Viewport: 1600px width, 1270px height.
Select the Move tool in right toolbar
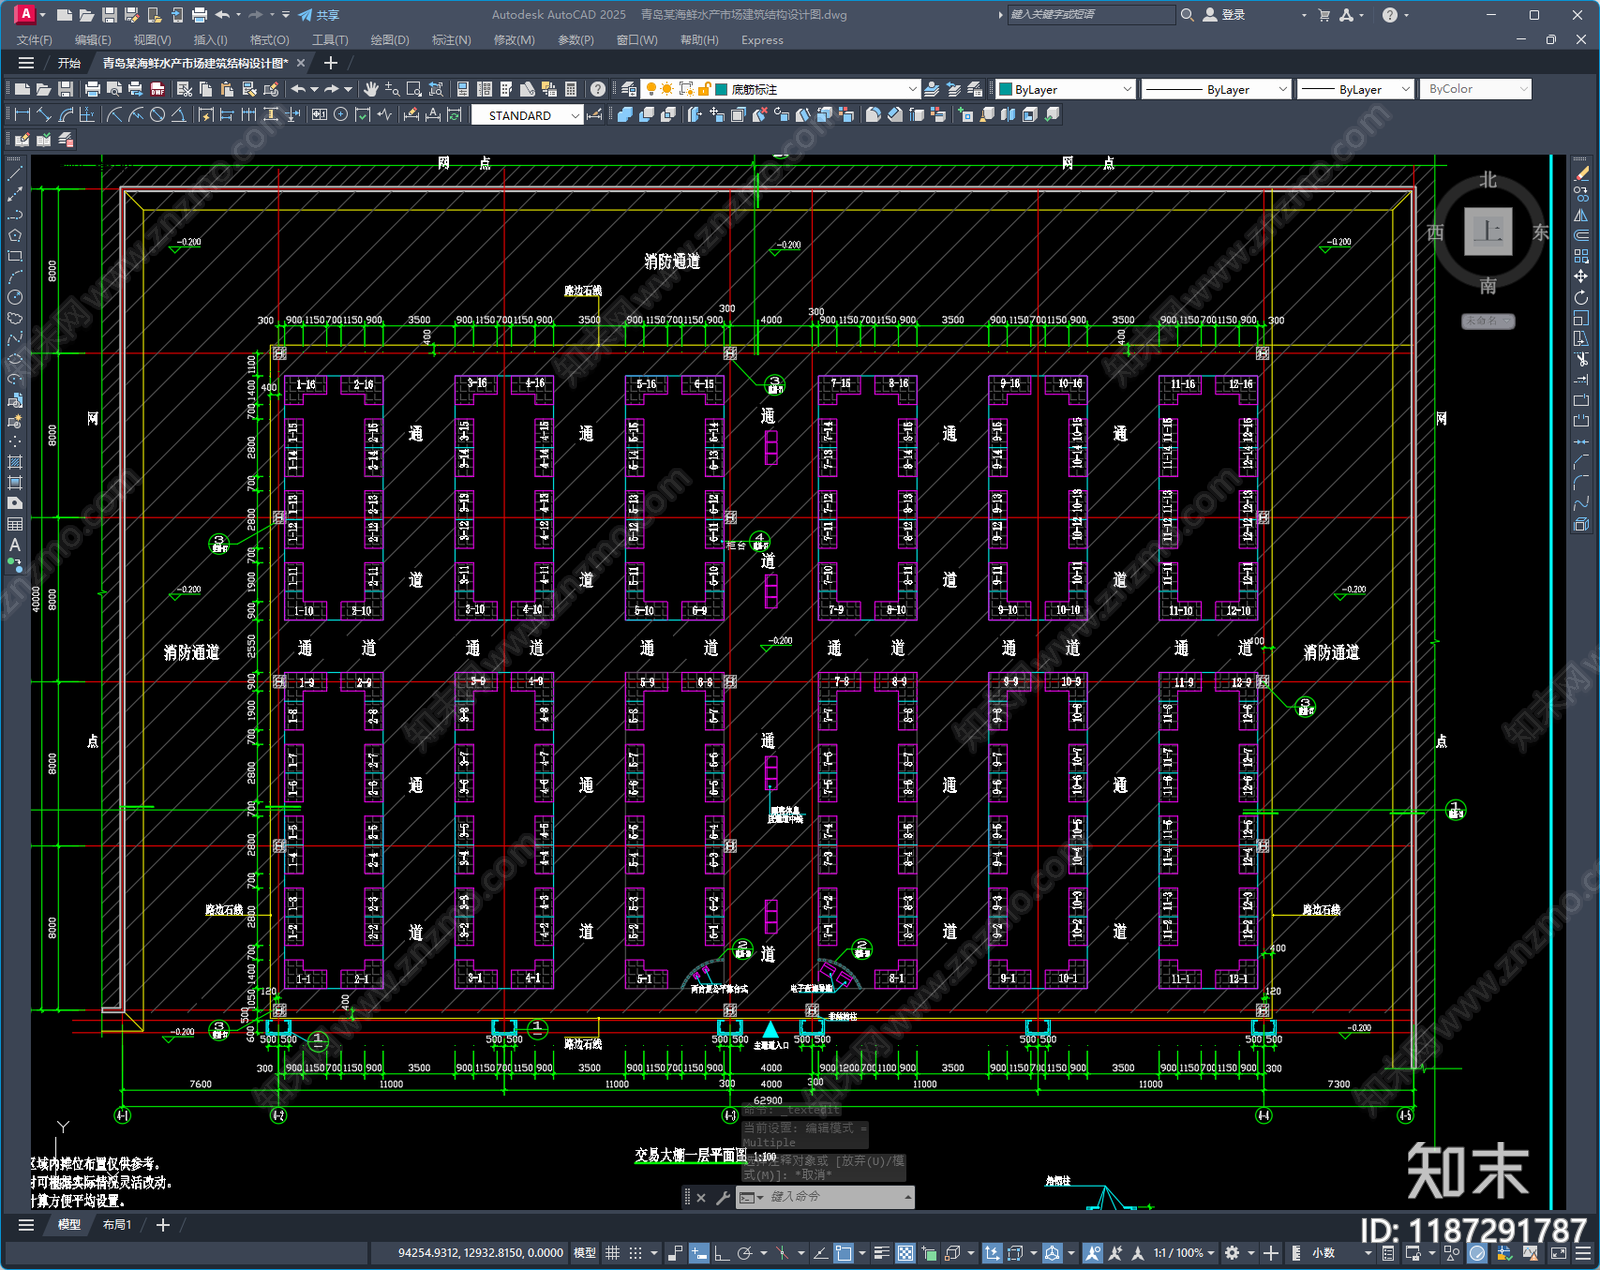coord(1581,276)
